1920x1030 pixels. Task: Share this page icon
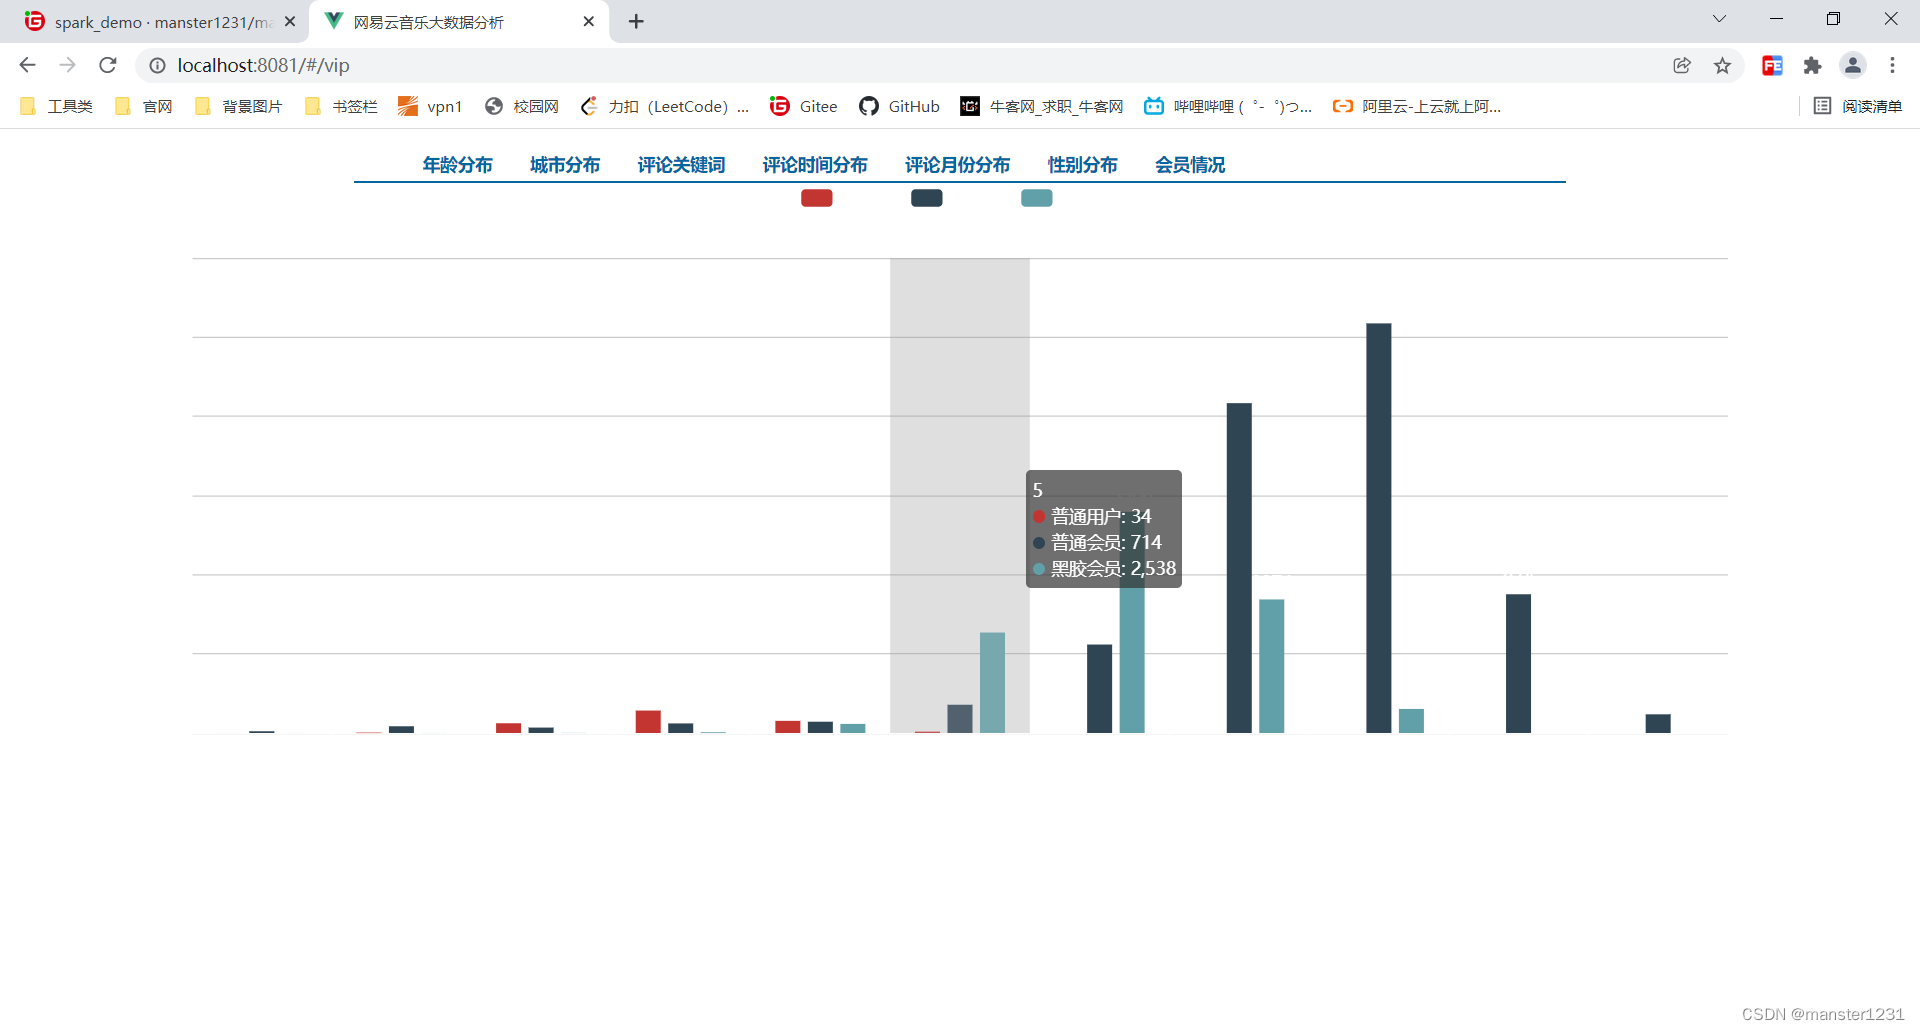(x=1682, y=65)
